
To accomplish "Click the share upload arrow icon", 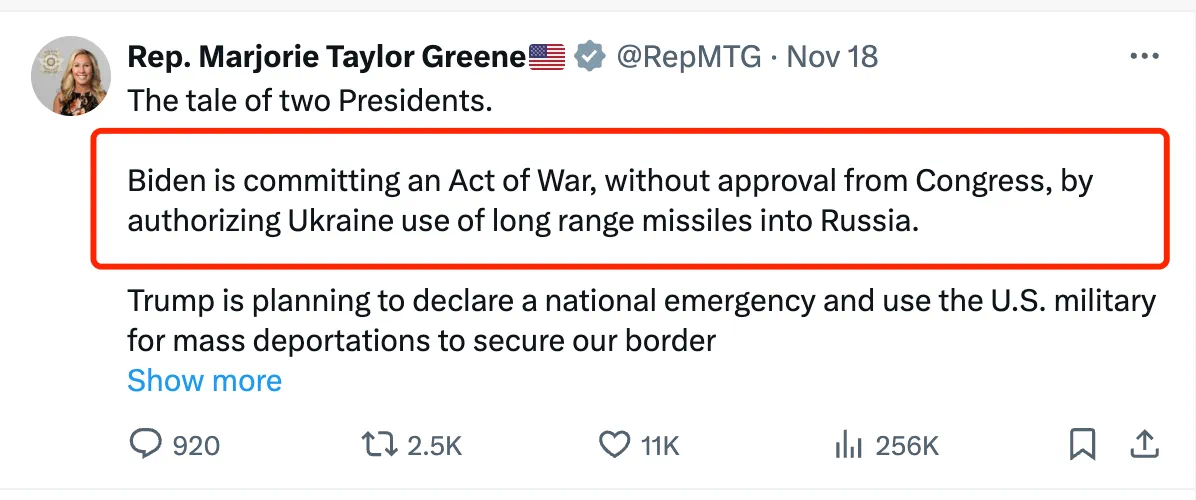I will tap(1144, 444).
